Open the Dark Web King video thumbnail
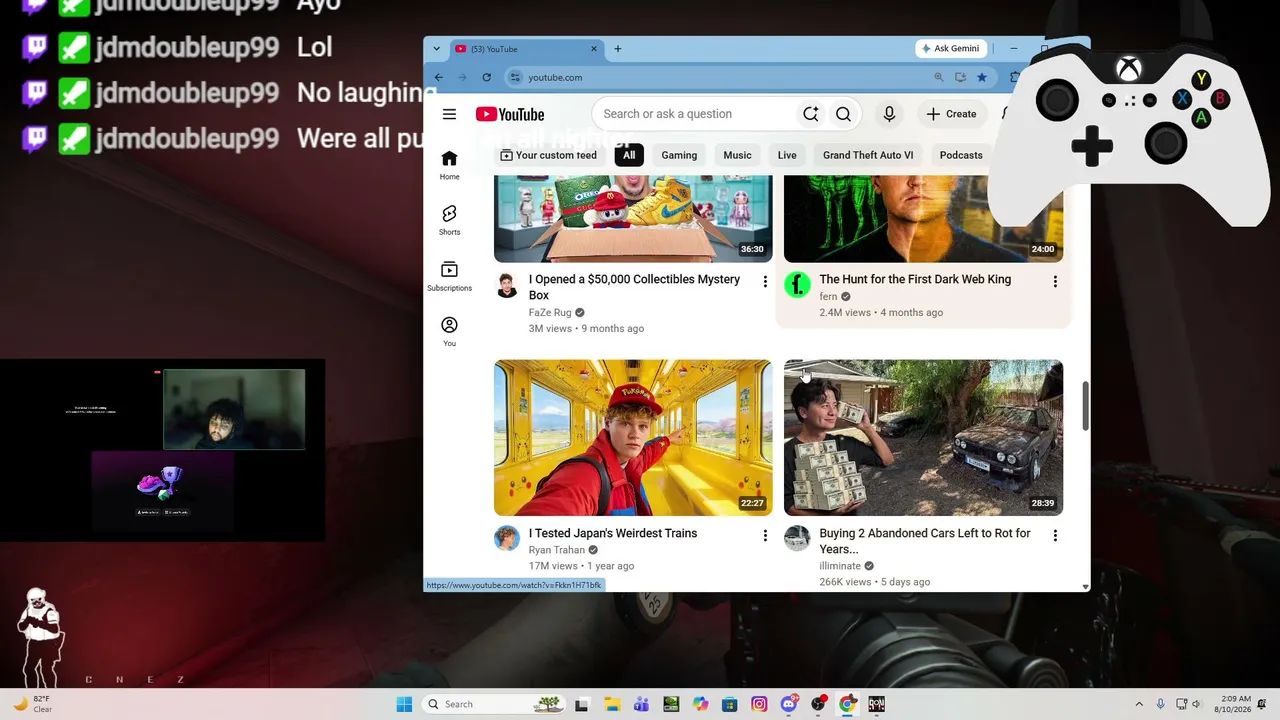This screenshot has width=1280, height=720. (923, 219)
